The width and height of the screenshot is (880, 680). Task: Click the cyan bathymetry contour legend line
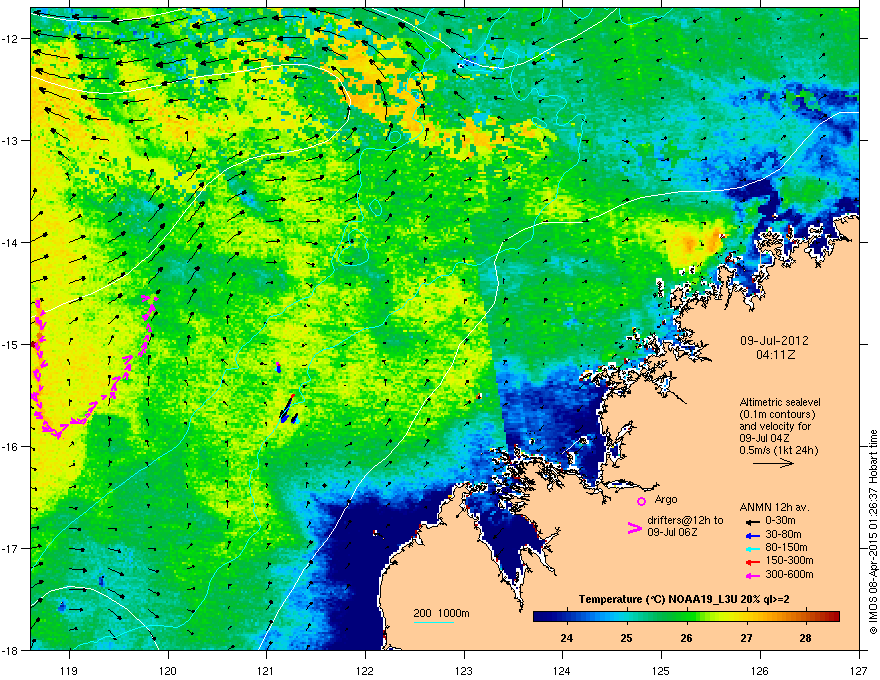tap(433, 622)
